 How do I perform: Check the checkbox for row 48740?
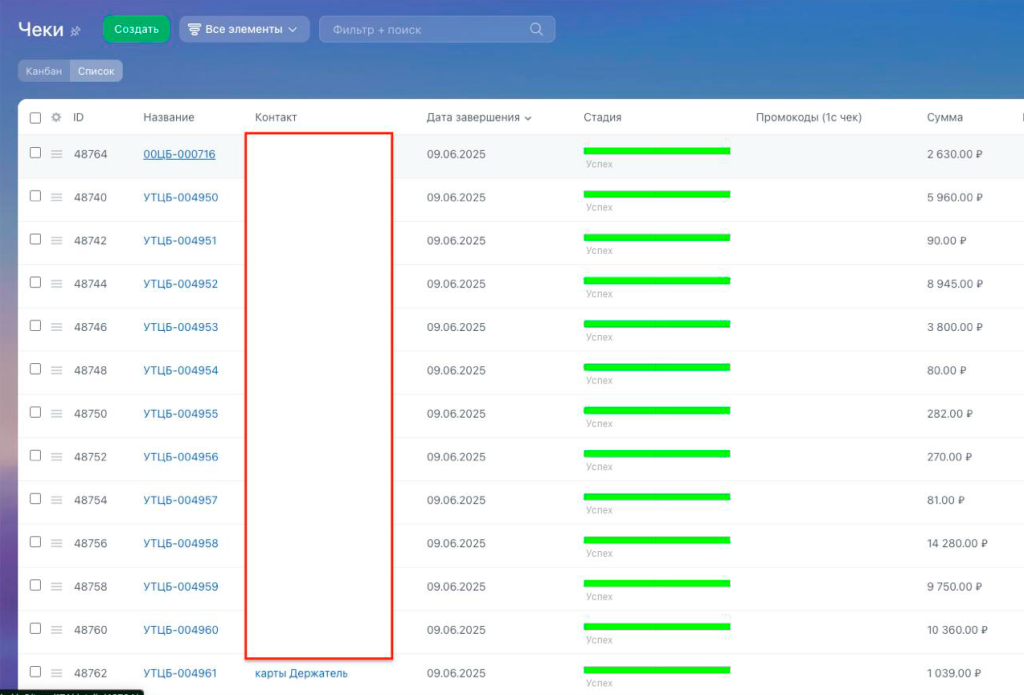tap(35, 197)
